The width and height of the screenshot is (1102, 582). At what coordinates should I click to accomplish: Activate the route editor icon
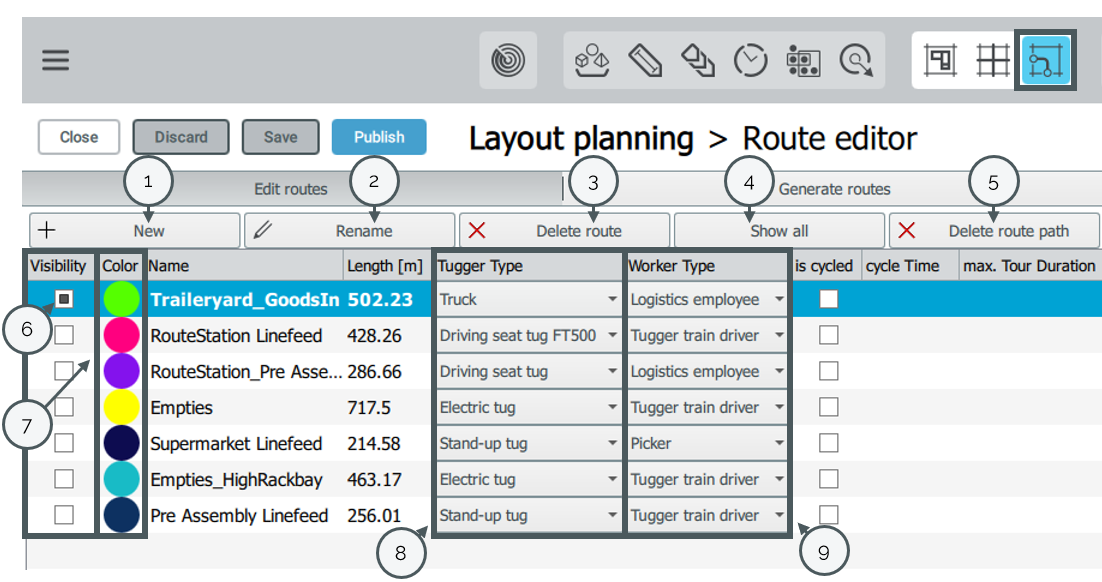click(1045, 60)
